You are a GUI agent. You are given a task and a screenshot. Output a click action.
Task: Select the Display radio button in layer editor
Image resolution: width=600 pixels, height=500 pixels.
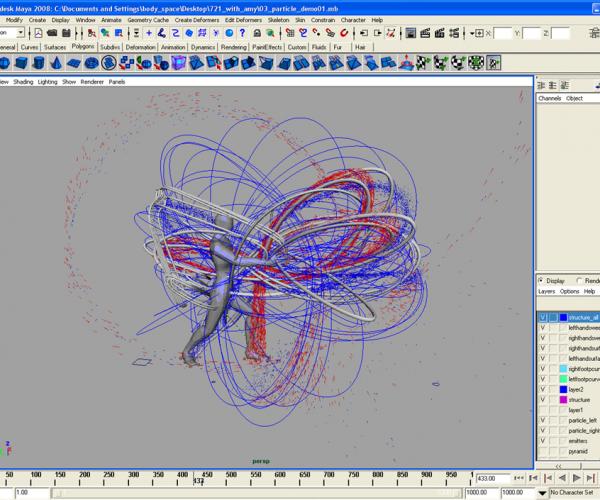[541, 280]
